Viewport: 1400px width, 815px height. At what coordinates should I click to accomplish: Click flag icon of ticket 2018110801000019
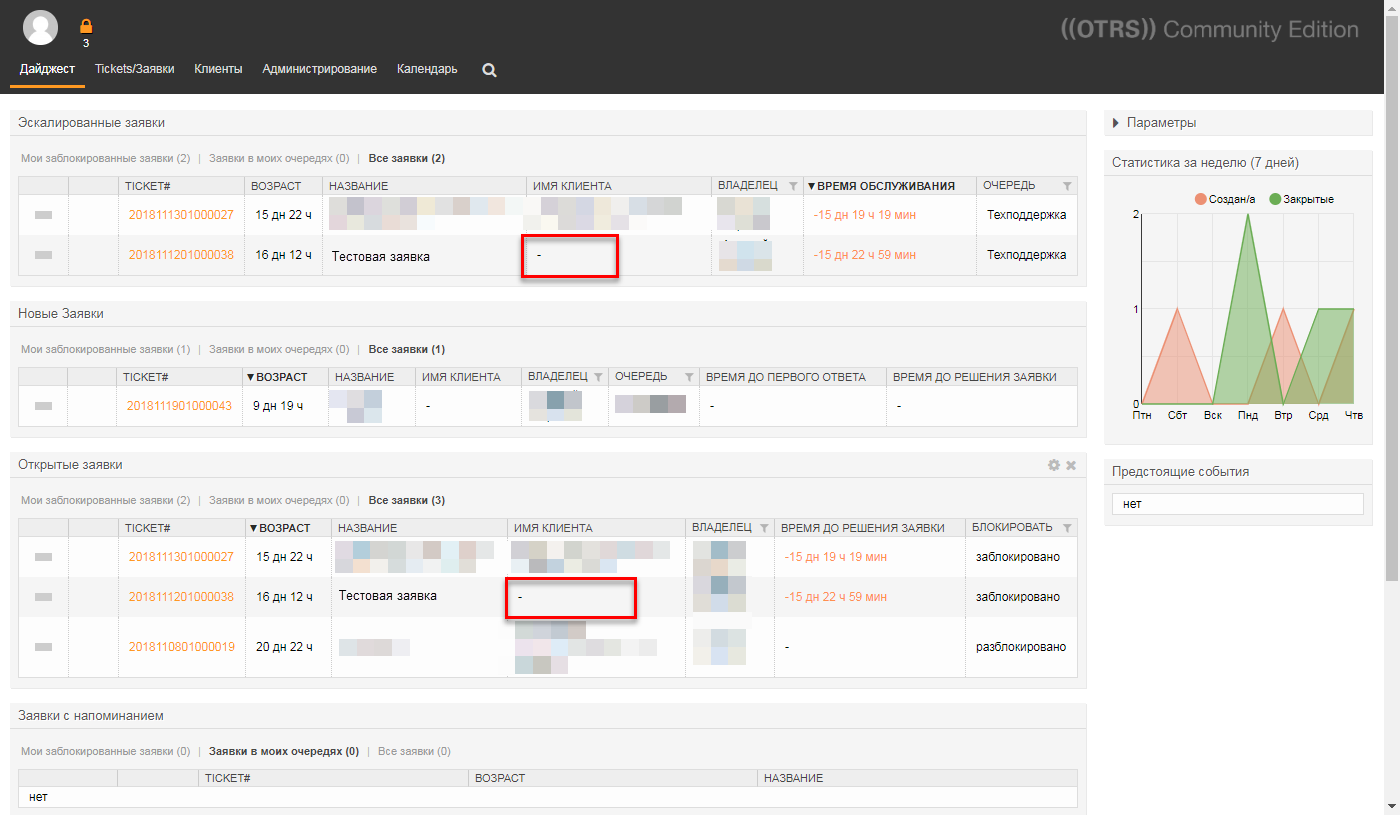coord(43,647)
